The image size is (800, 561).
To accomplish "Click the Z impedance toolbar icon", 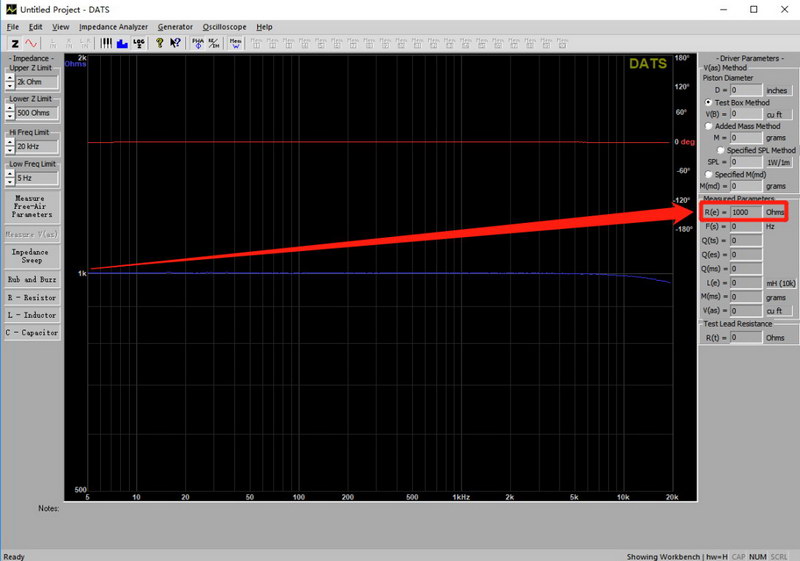I will coord(15,43).
